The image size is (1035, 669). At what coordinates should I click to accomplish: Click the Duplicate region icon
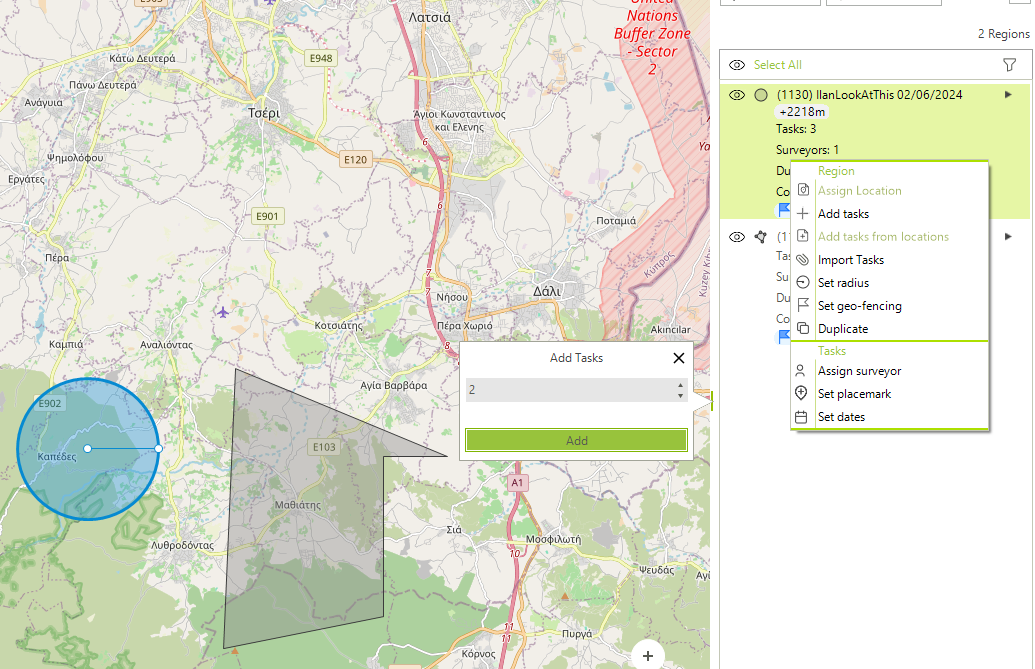pos(801,328)
